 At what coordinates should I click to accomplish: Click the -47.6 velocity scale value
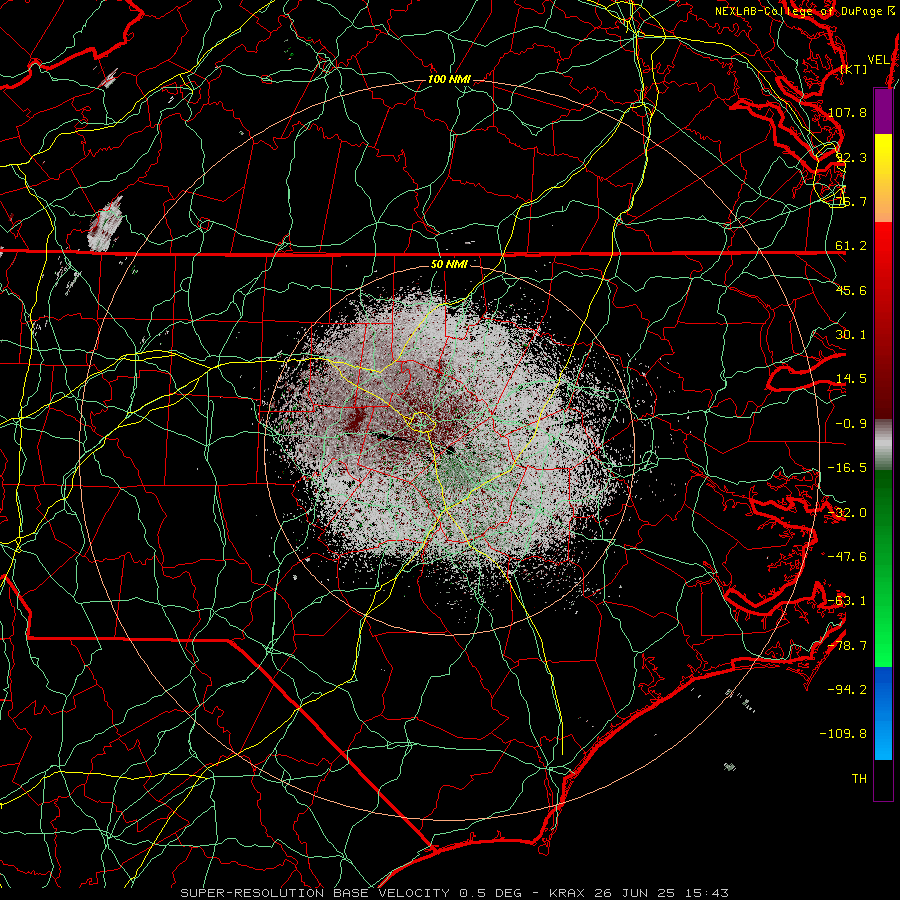[847, 557]
